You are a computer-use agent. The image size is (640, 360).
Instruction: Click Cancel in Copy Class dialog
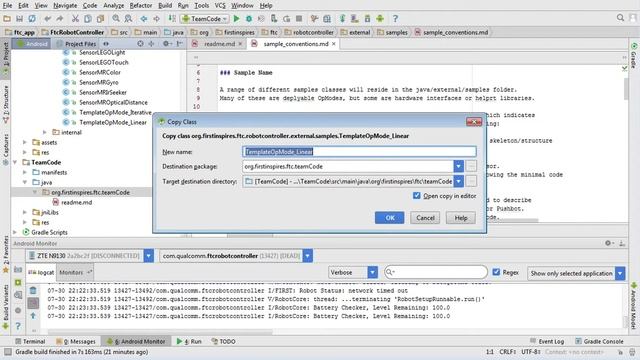[x=425, y=218]
